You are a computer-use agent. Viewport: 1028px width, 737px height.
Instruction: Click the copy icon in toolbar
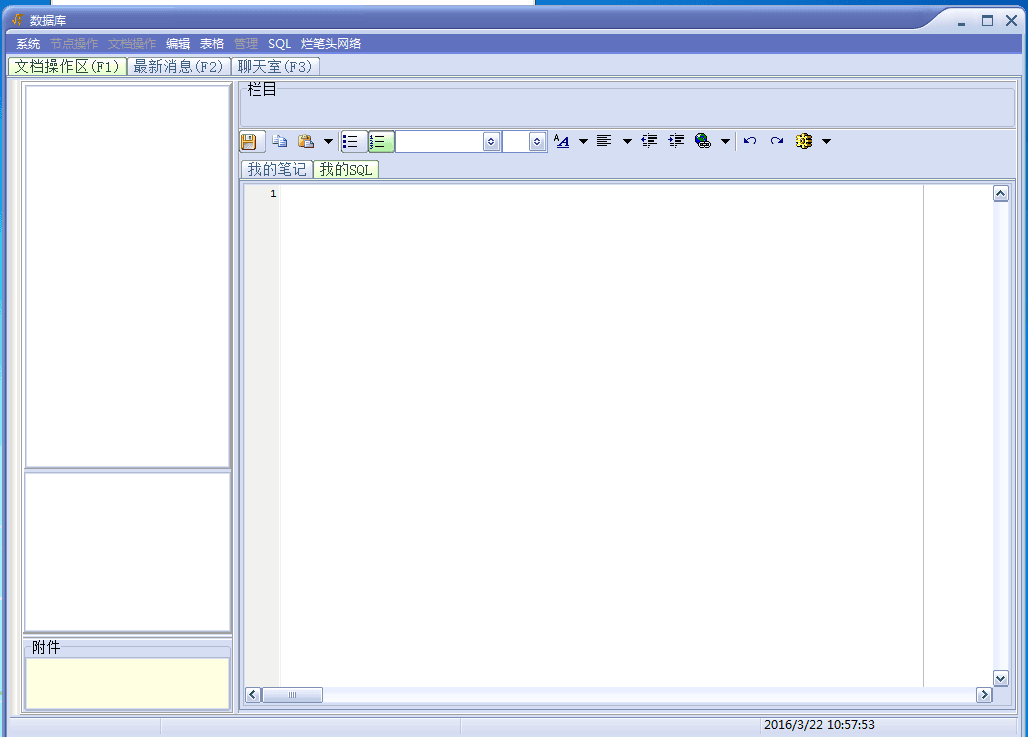pos(279,141)
